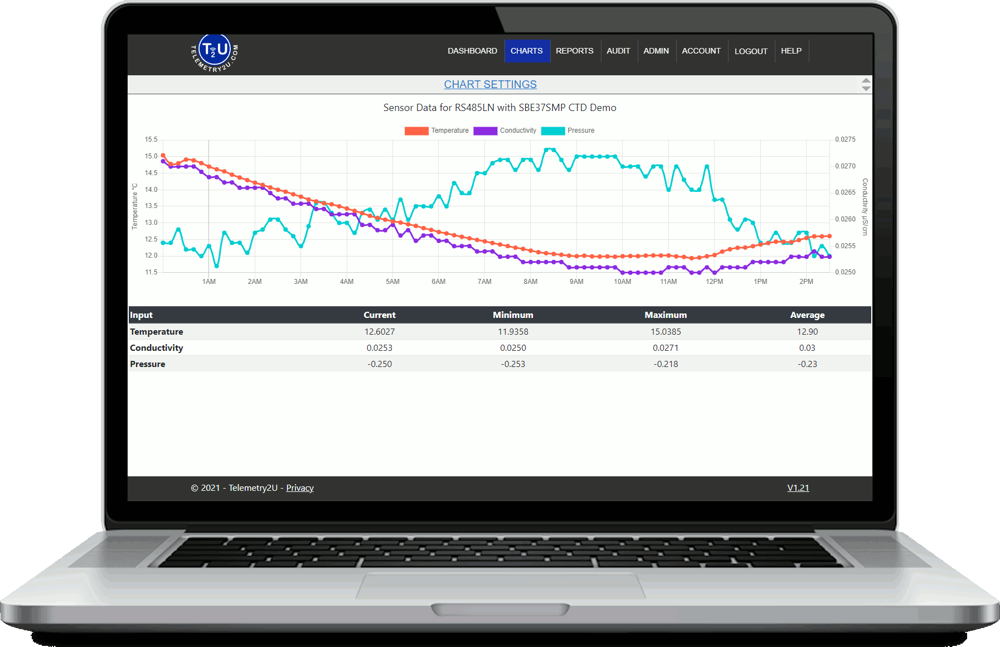Screen dimensions: 1000x647
Task: Select the Temperature row label
Action: pyautogui.click(x=156, y=332)
